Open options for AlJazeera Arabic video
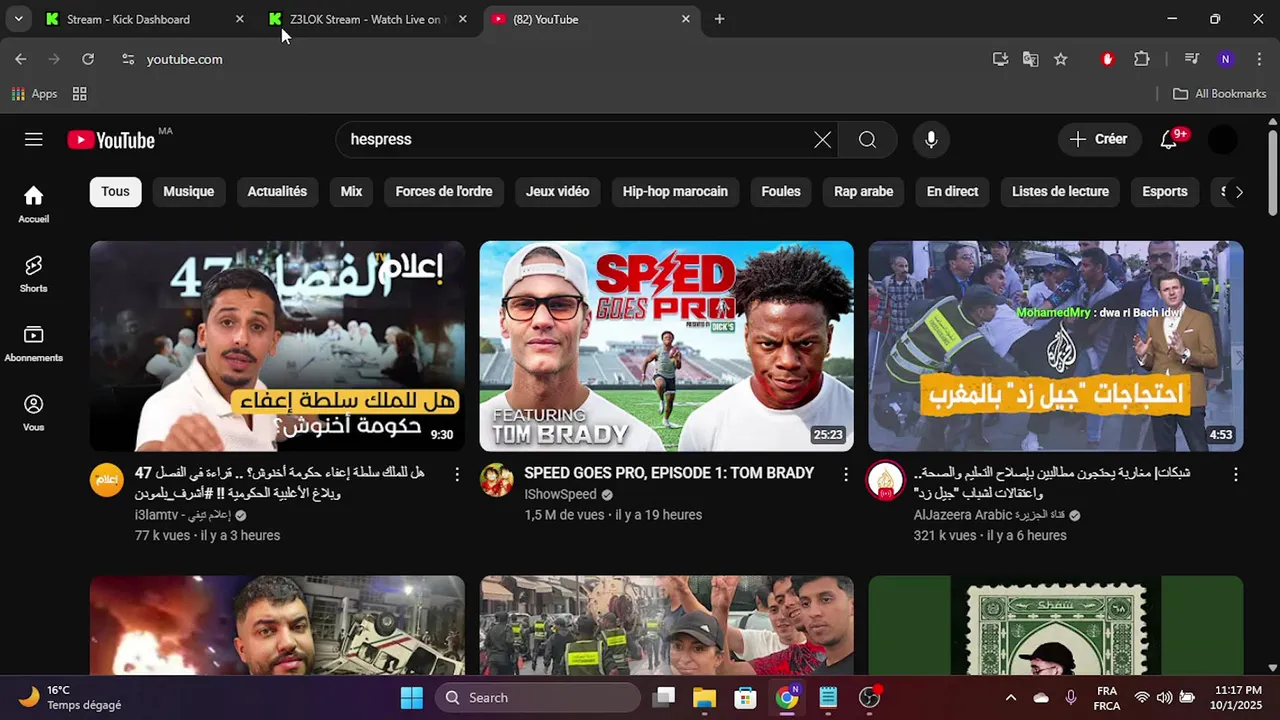 point(1235,474)
